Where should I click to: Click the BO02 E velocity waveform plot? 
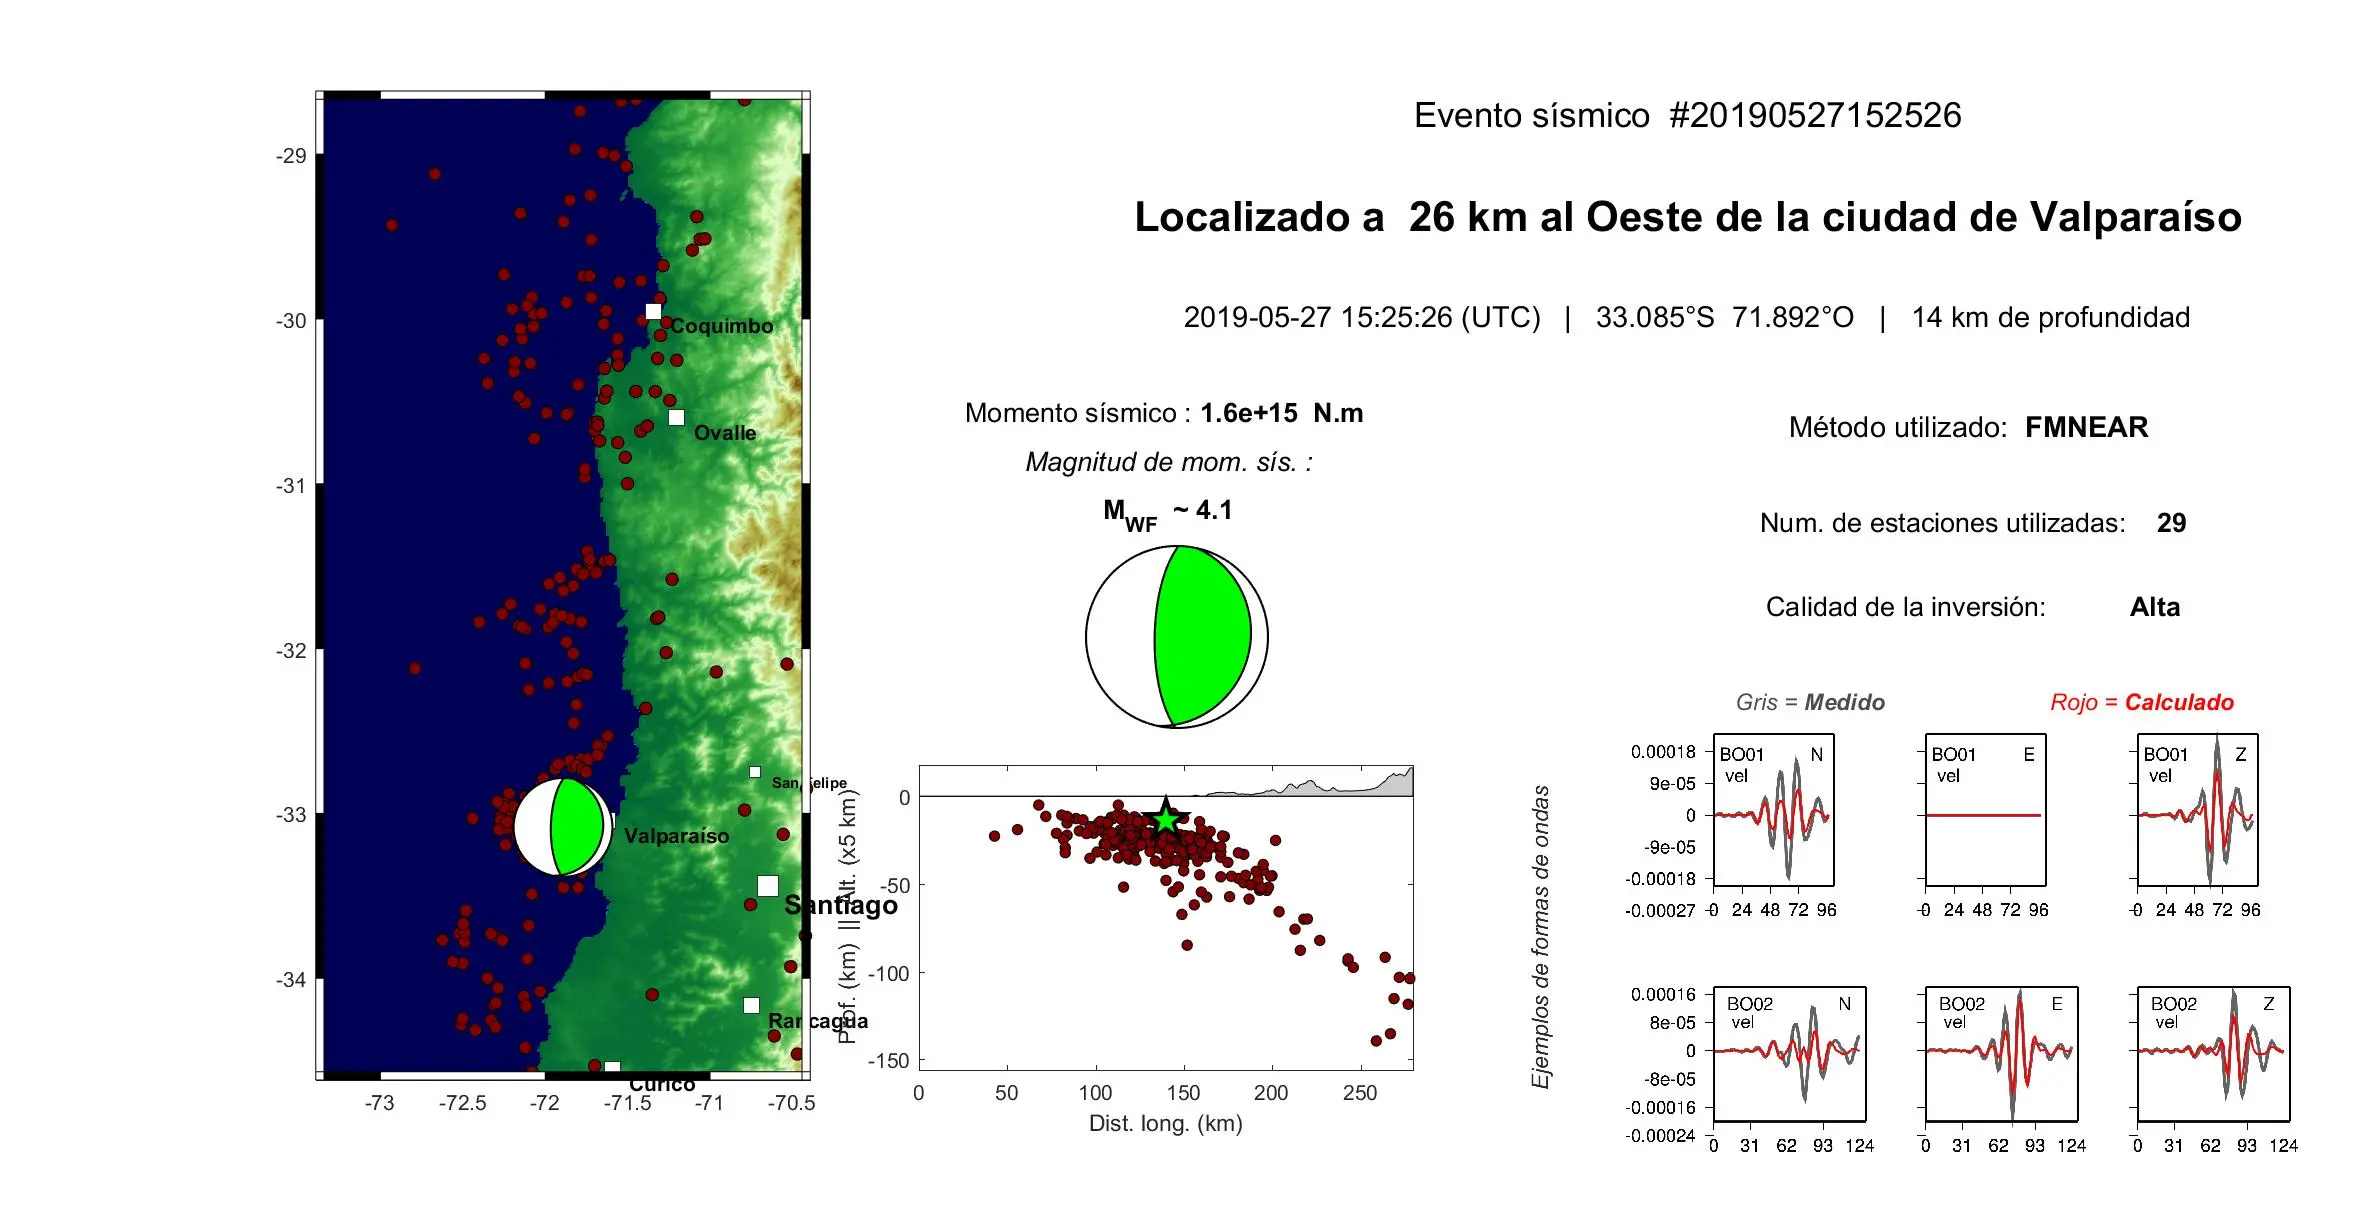pos(2002,1054)
